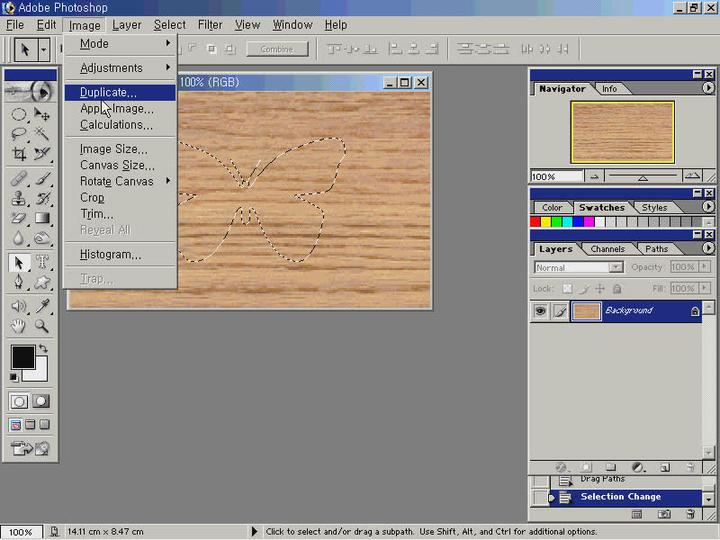Select the Magic Wand tool

pyautogui.click(x=42, y=134)
